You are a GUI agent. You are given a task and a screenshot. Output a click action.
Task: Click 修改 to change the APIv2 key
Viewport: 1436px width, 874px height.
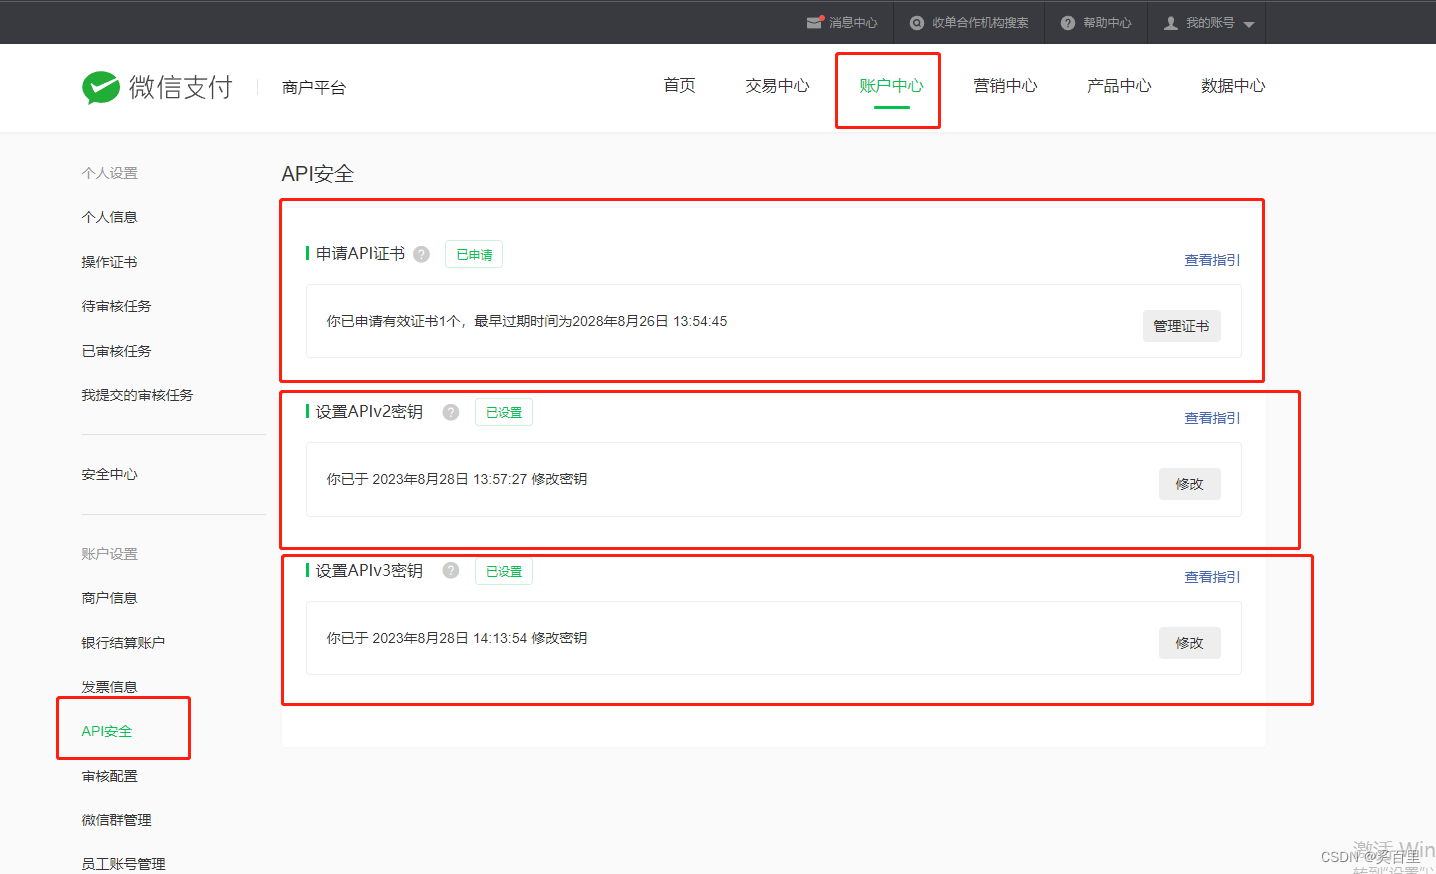(1189, 483)
